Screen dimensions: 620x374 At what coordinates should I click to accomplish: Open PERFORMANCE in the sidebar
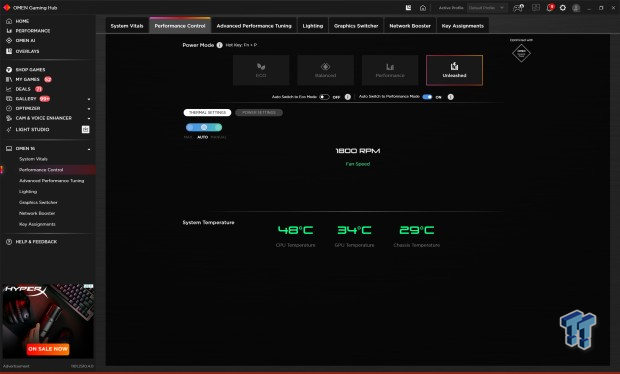[32, 31]
